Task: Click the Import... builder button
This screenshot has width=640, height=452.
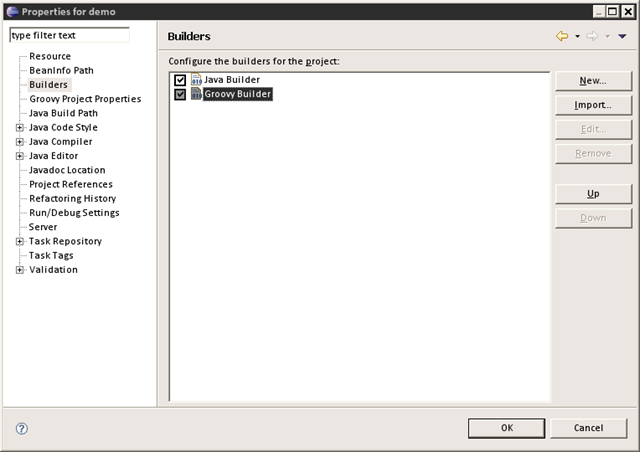Action: (593, 105)
